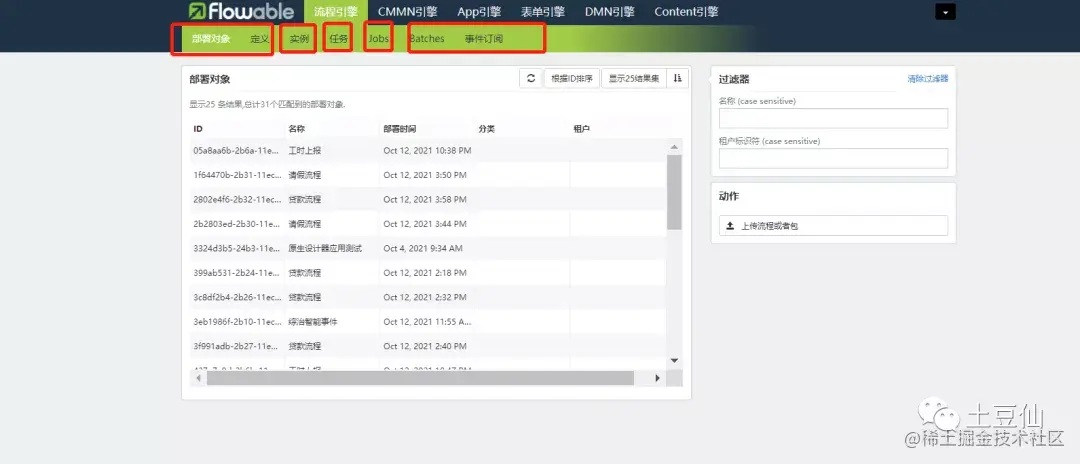Open the 显示25结果集 page size dropdown

coord(634,78)
